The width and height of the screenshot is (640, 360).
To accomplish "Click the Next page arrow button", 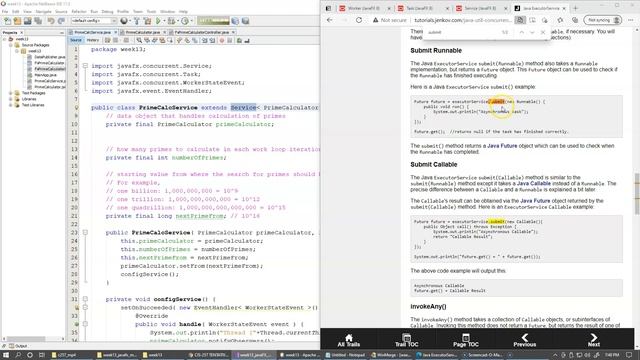I will tap(594, 340).
